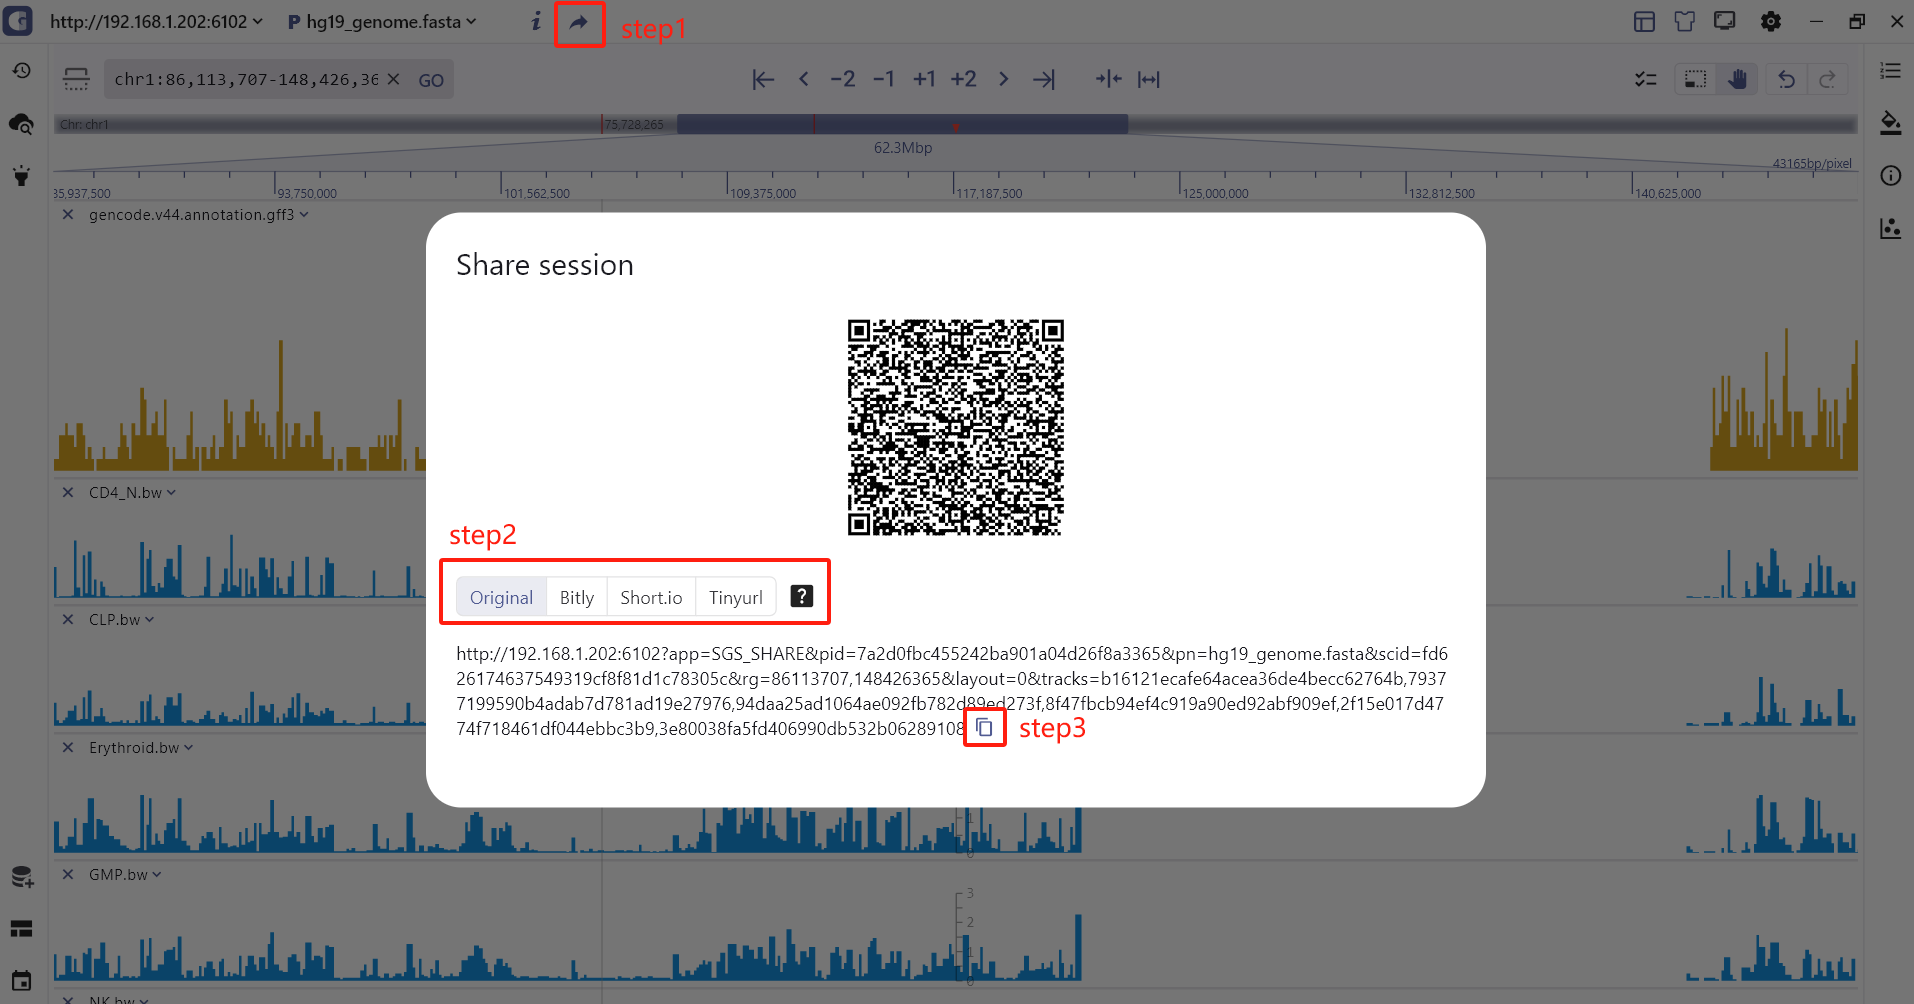Image resolution: width=1914 pixels, height=1004 pixels.
Task: Open the share help question mark icon
Action: [802, 596]
